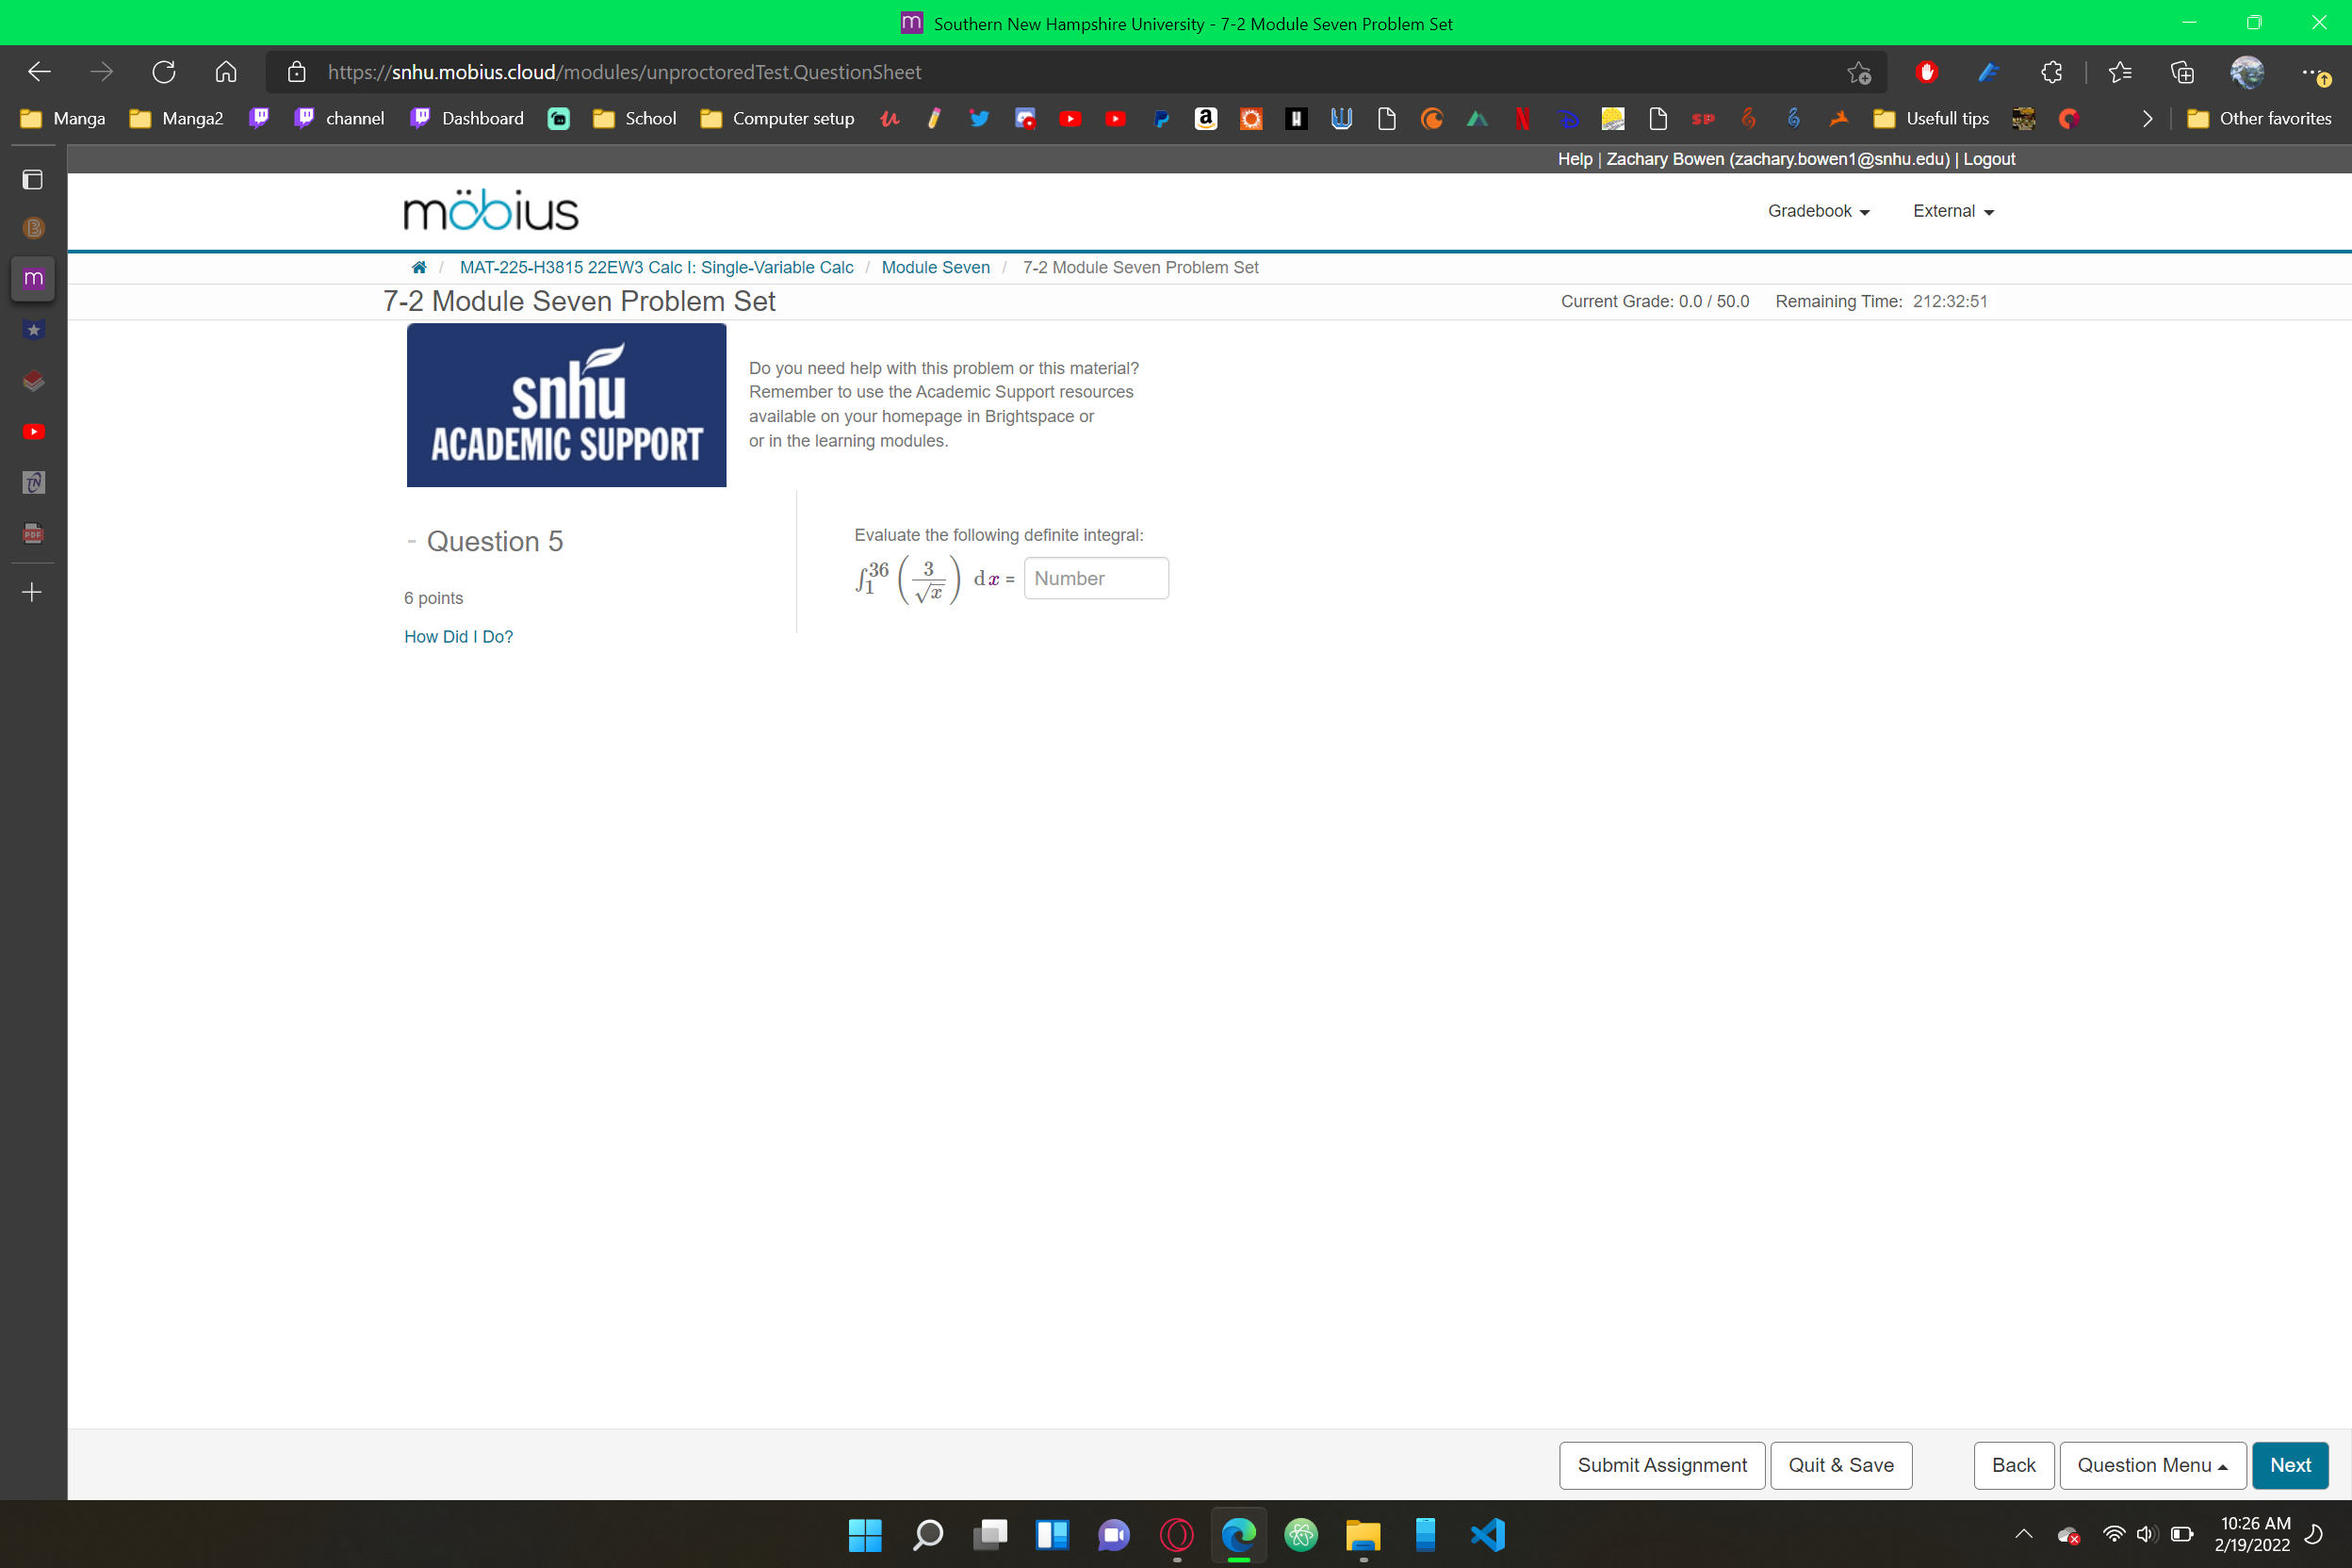This screenshot has height=1568, width=2352.
Task: Open the Twitter favorite in the bookmarks bar
Action: [978, 118]
